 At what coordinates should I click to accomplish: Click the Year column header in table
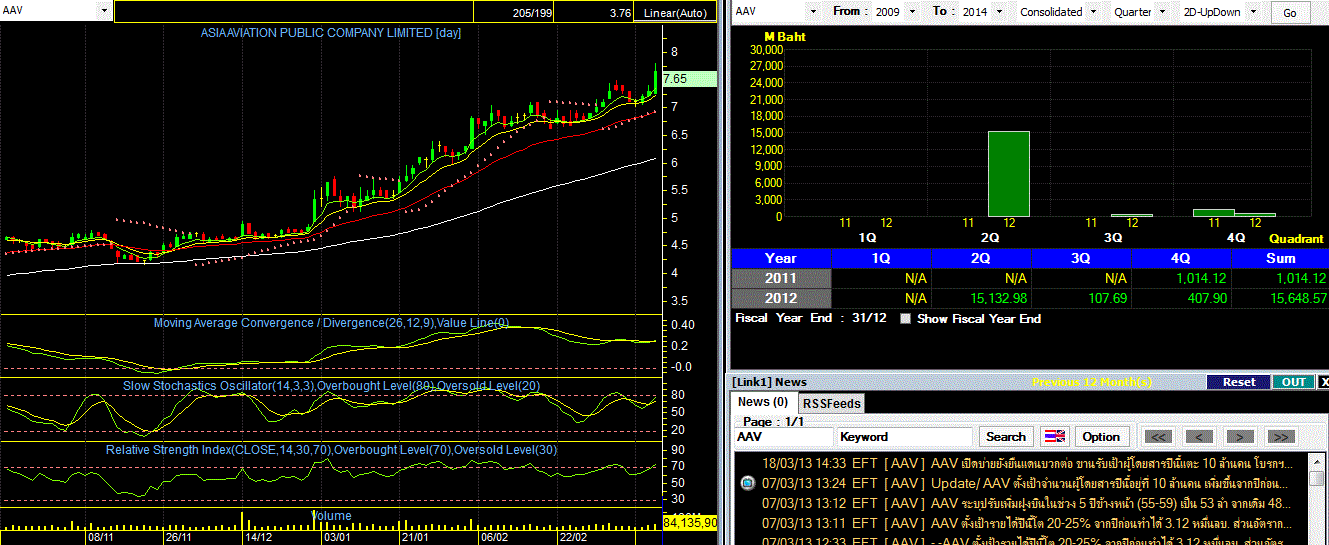(x=781, y=258)
